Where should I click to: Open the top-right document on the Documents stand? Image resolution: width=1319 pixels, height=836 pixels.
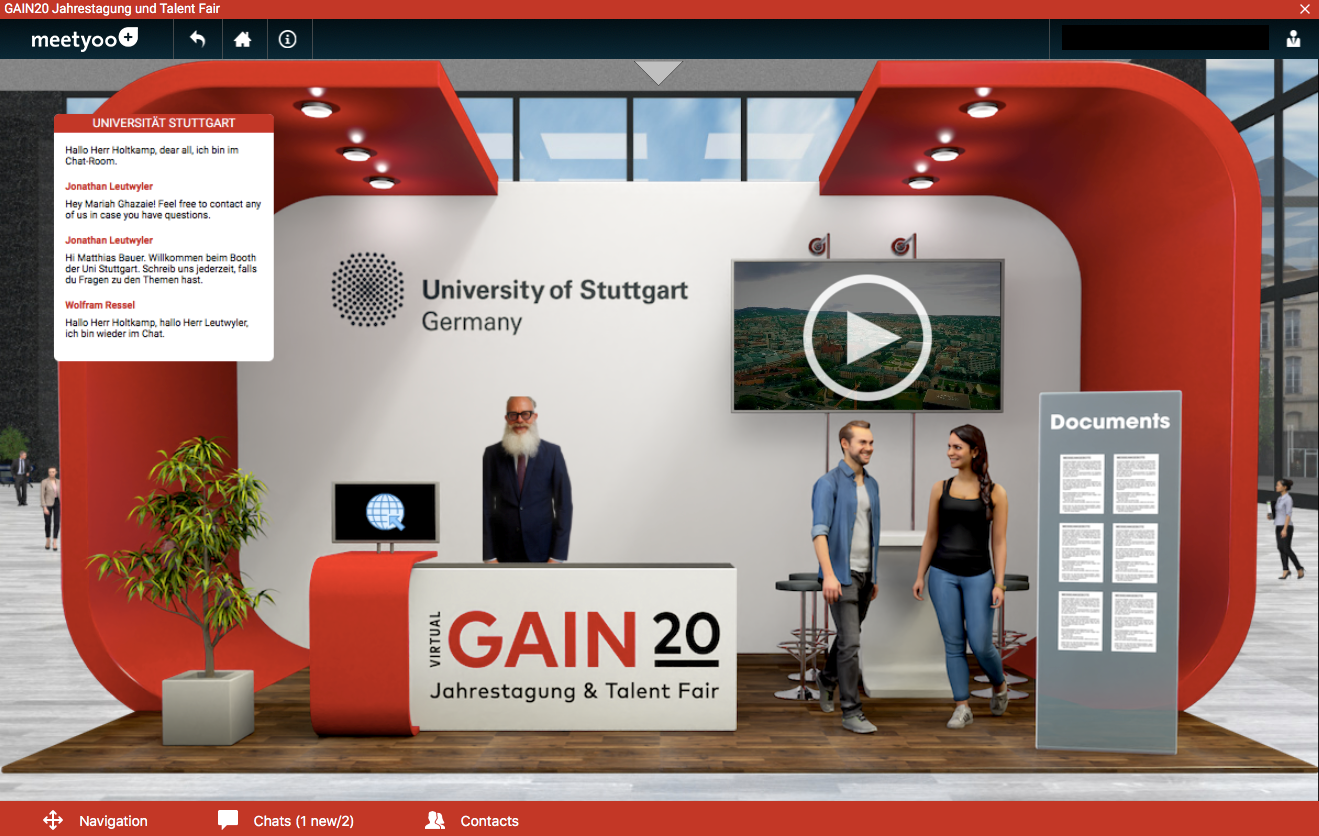click(x=1136, y=483)
